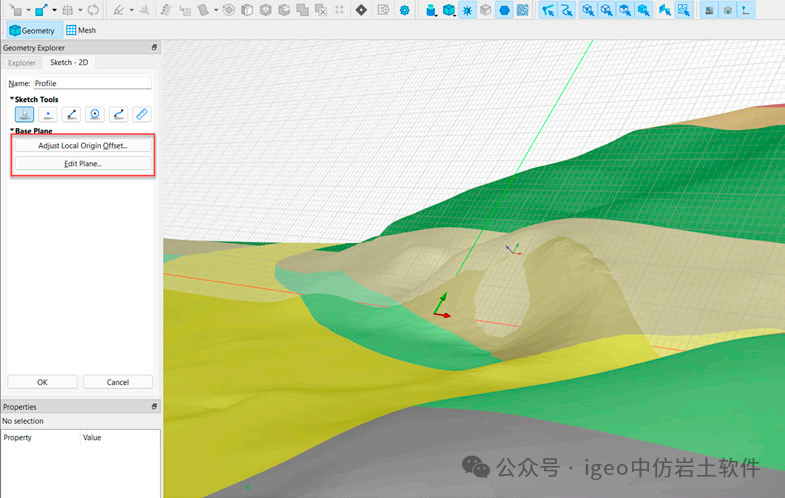Toggle the fingerprint pattern display button
The width and height of the screenshot is (785, 498).
[x=523, y=10]
